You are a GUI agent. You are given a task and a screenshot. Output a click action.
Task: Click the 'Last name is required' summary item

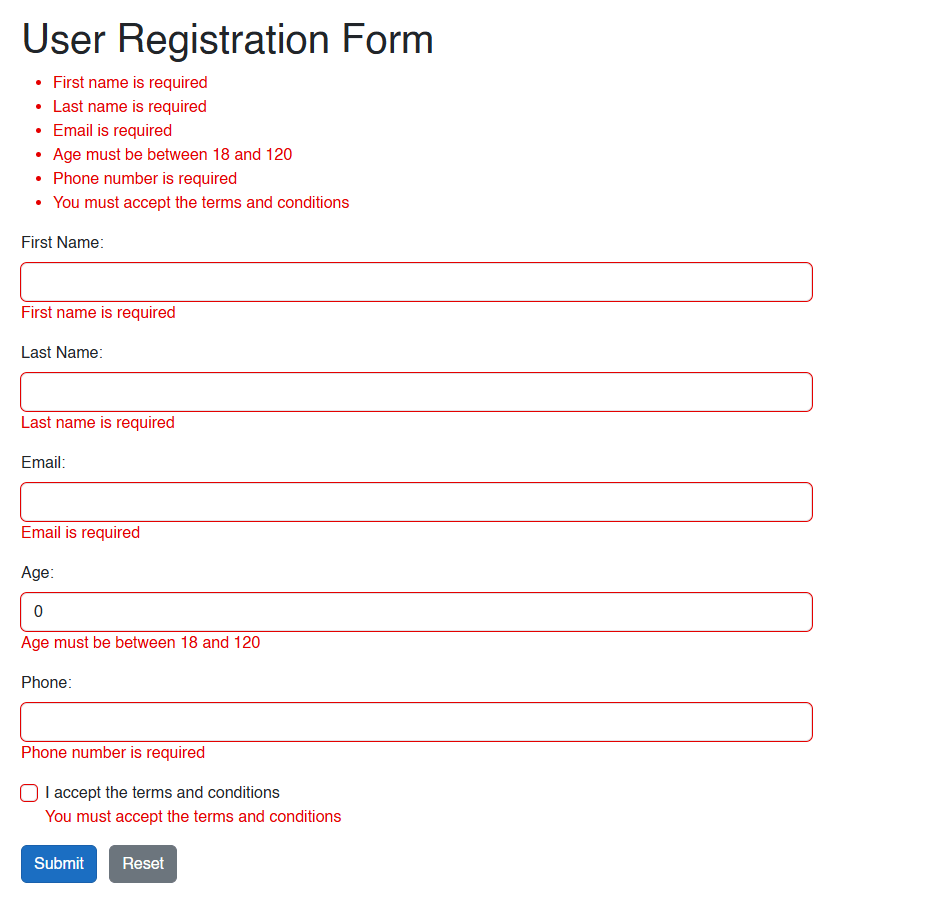tap(129, 106)
